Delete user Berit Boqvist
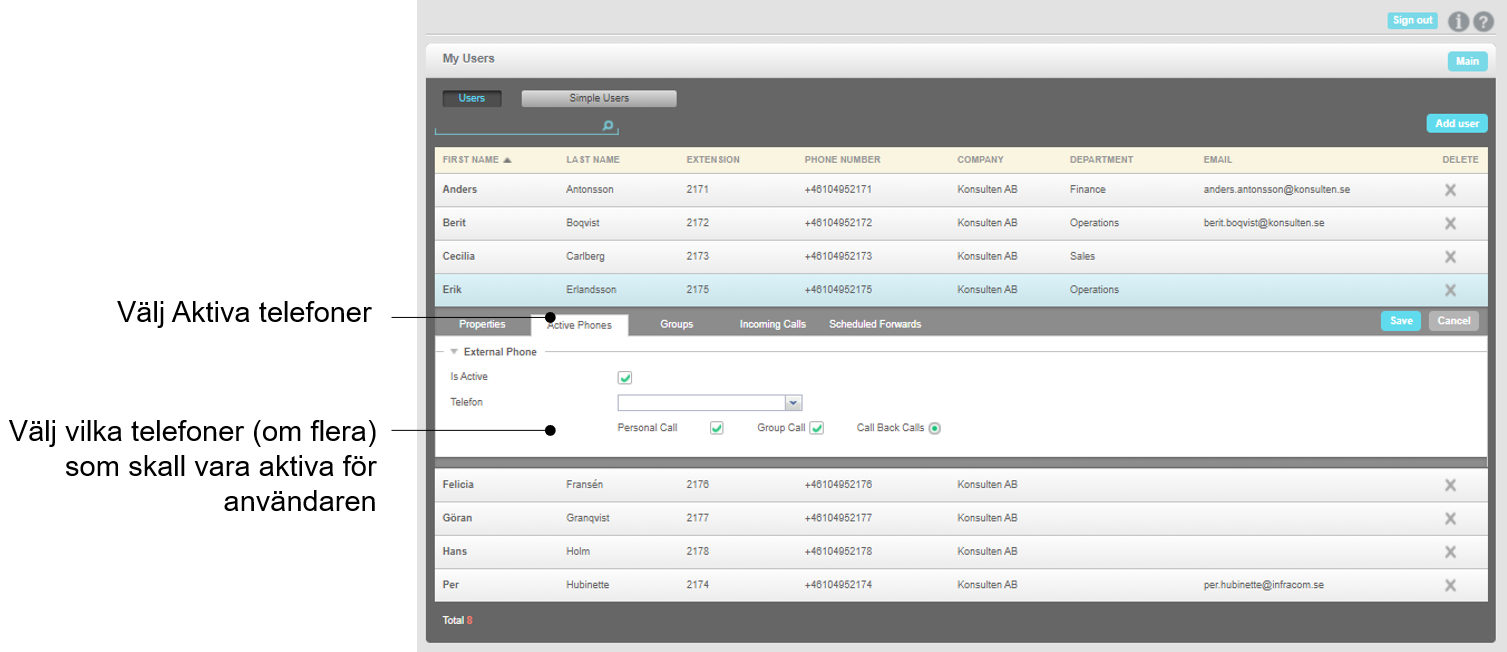The height and width of the screenshot is (652, 1507). 1450,223
